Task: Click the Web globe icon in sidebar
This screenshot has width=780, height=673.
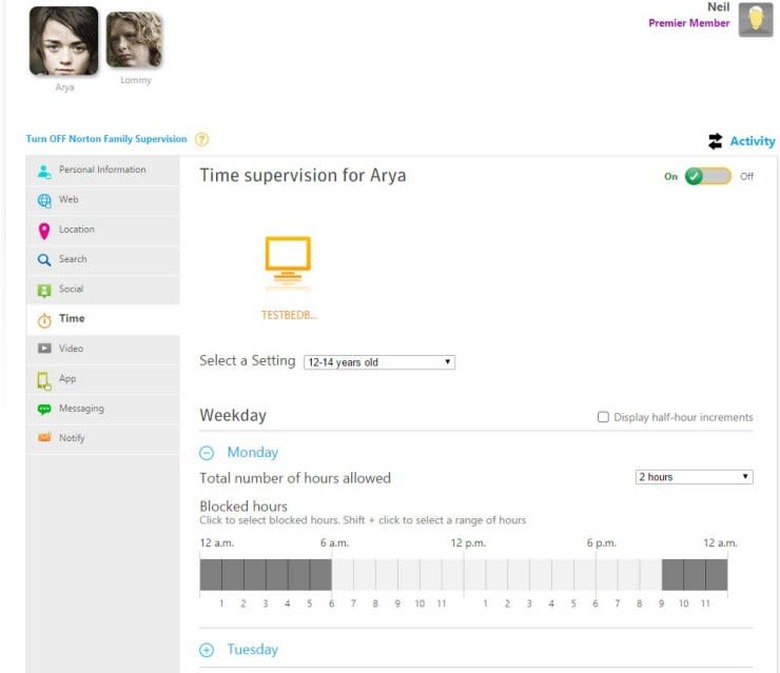Action: point(44,200)
